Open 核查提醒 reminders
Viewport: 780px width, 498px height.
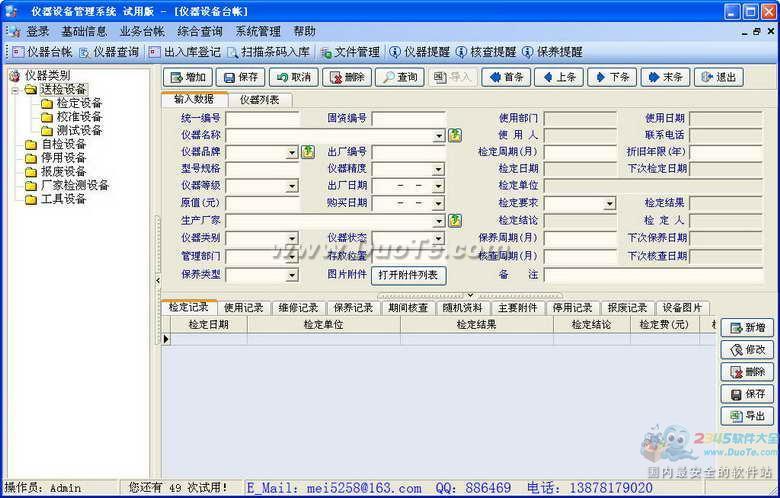(x=487, y=52)
